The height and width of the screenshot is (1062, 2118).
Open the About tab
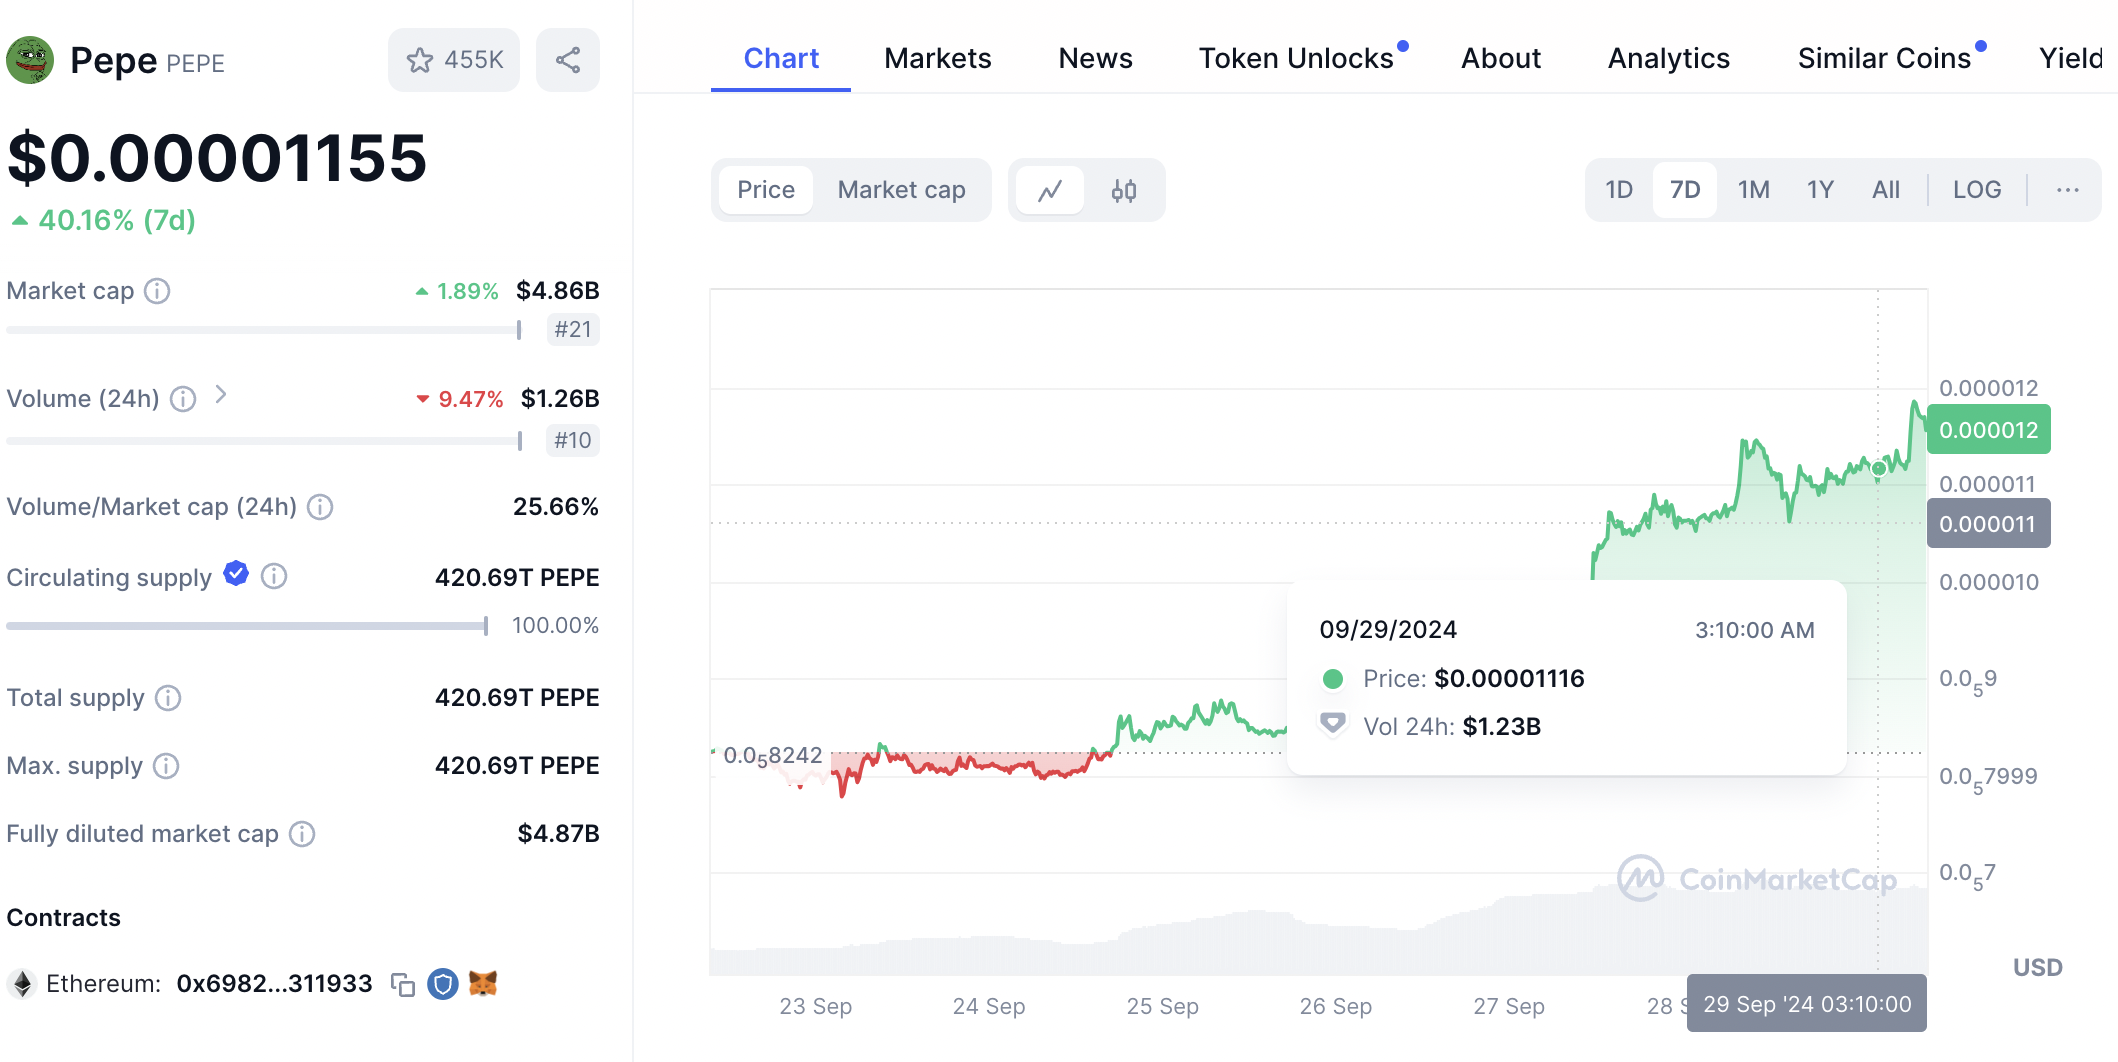coord(1501,59)
